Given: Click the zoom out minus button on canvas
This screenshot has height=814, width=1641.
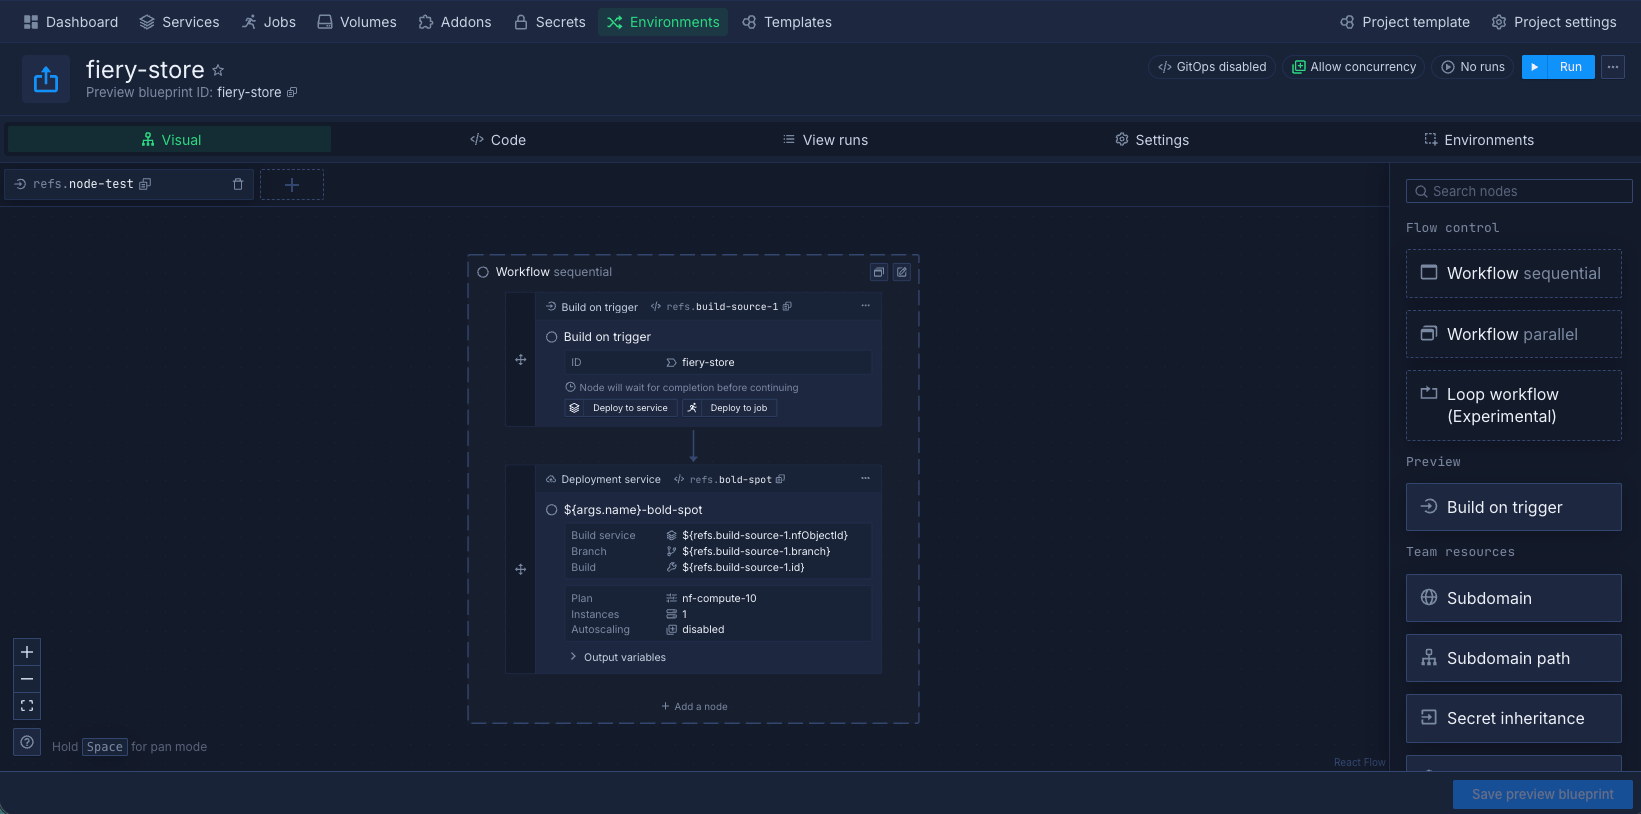Looking at the screenshot, I should click(27, 679).
